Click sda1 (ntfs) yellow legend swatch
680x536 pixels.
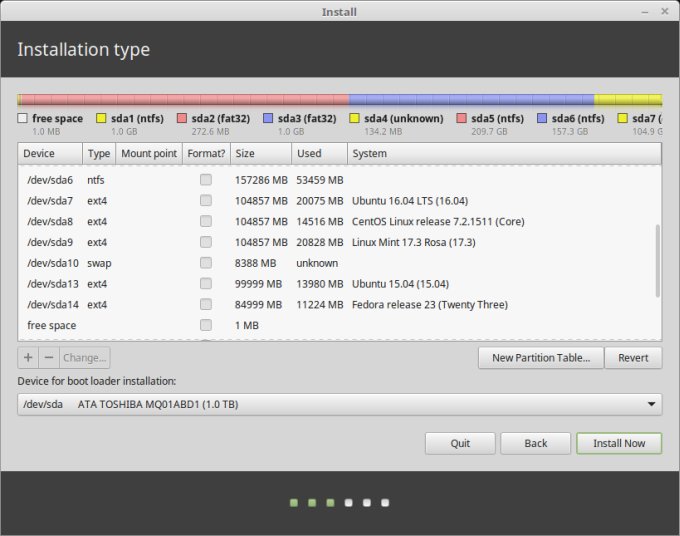coord(101,118)
